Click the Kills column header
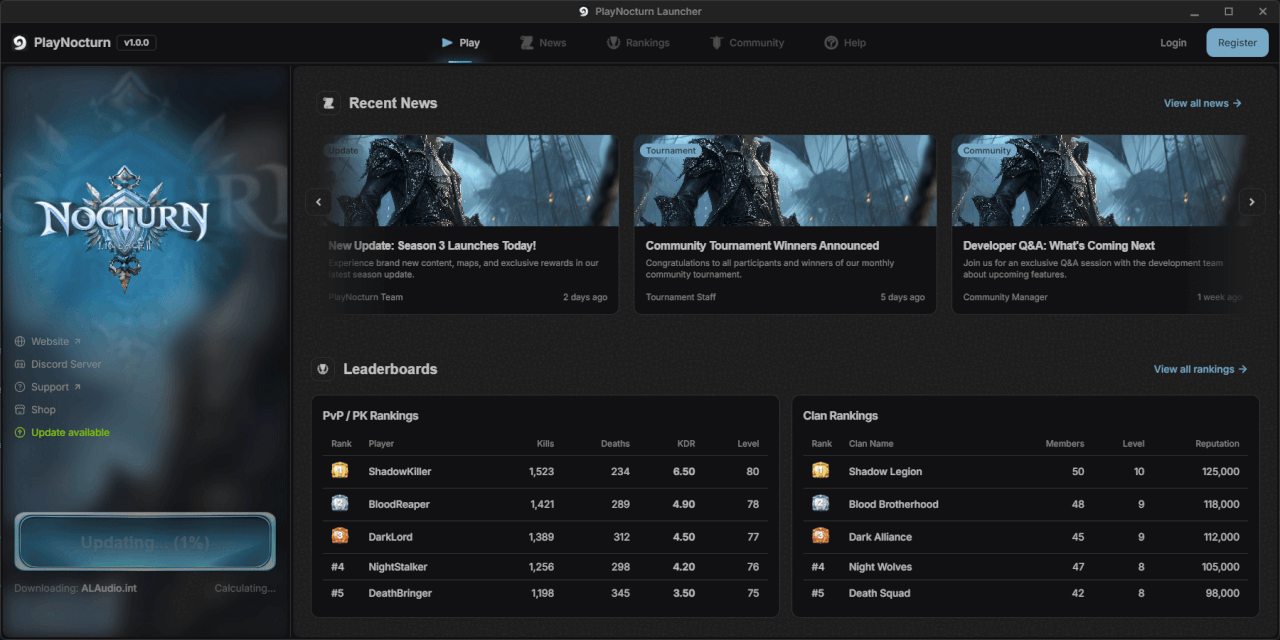Screen dimensions: 1280x640 tap(544, 444)
